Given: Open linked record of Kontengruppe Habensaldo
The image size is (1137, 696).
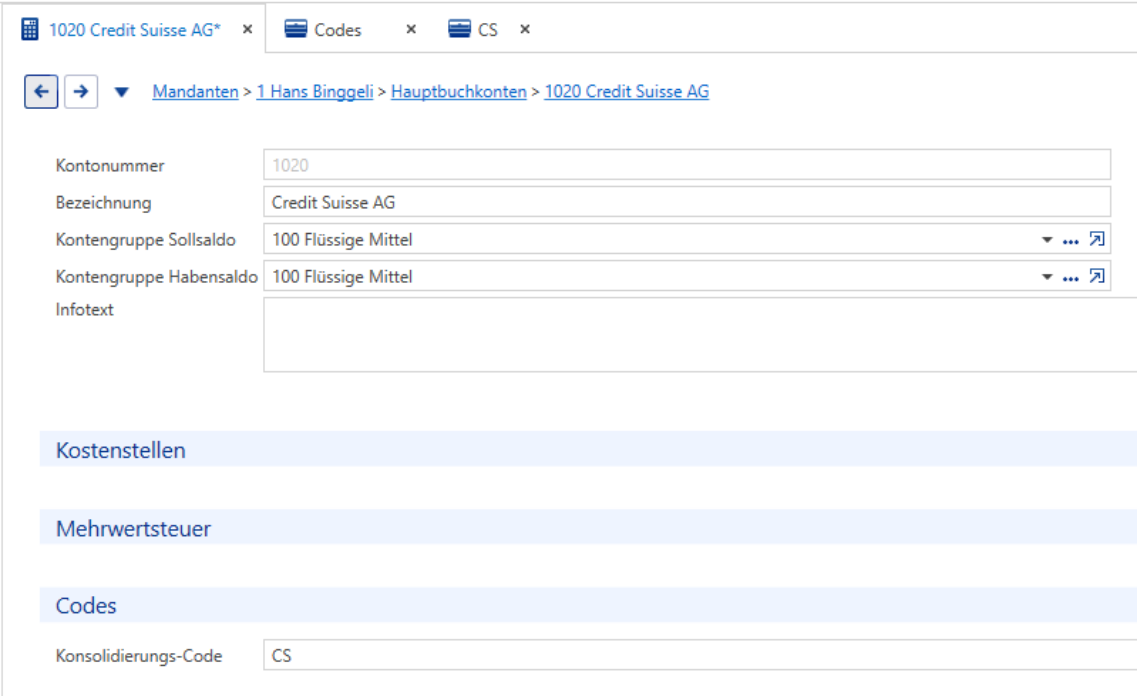Looking at the screenshot, I should click(1096, 276).
